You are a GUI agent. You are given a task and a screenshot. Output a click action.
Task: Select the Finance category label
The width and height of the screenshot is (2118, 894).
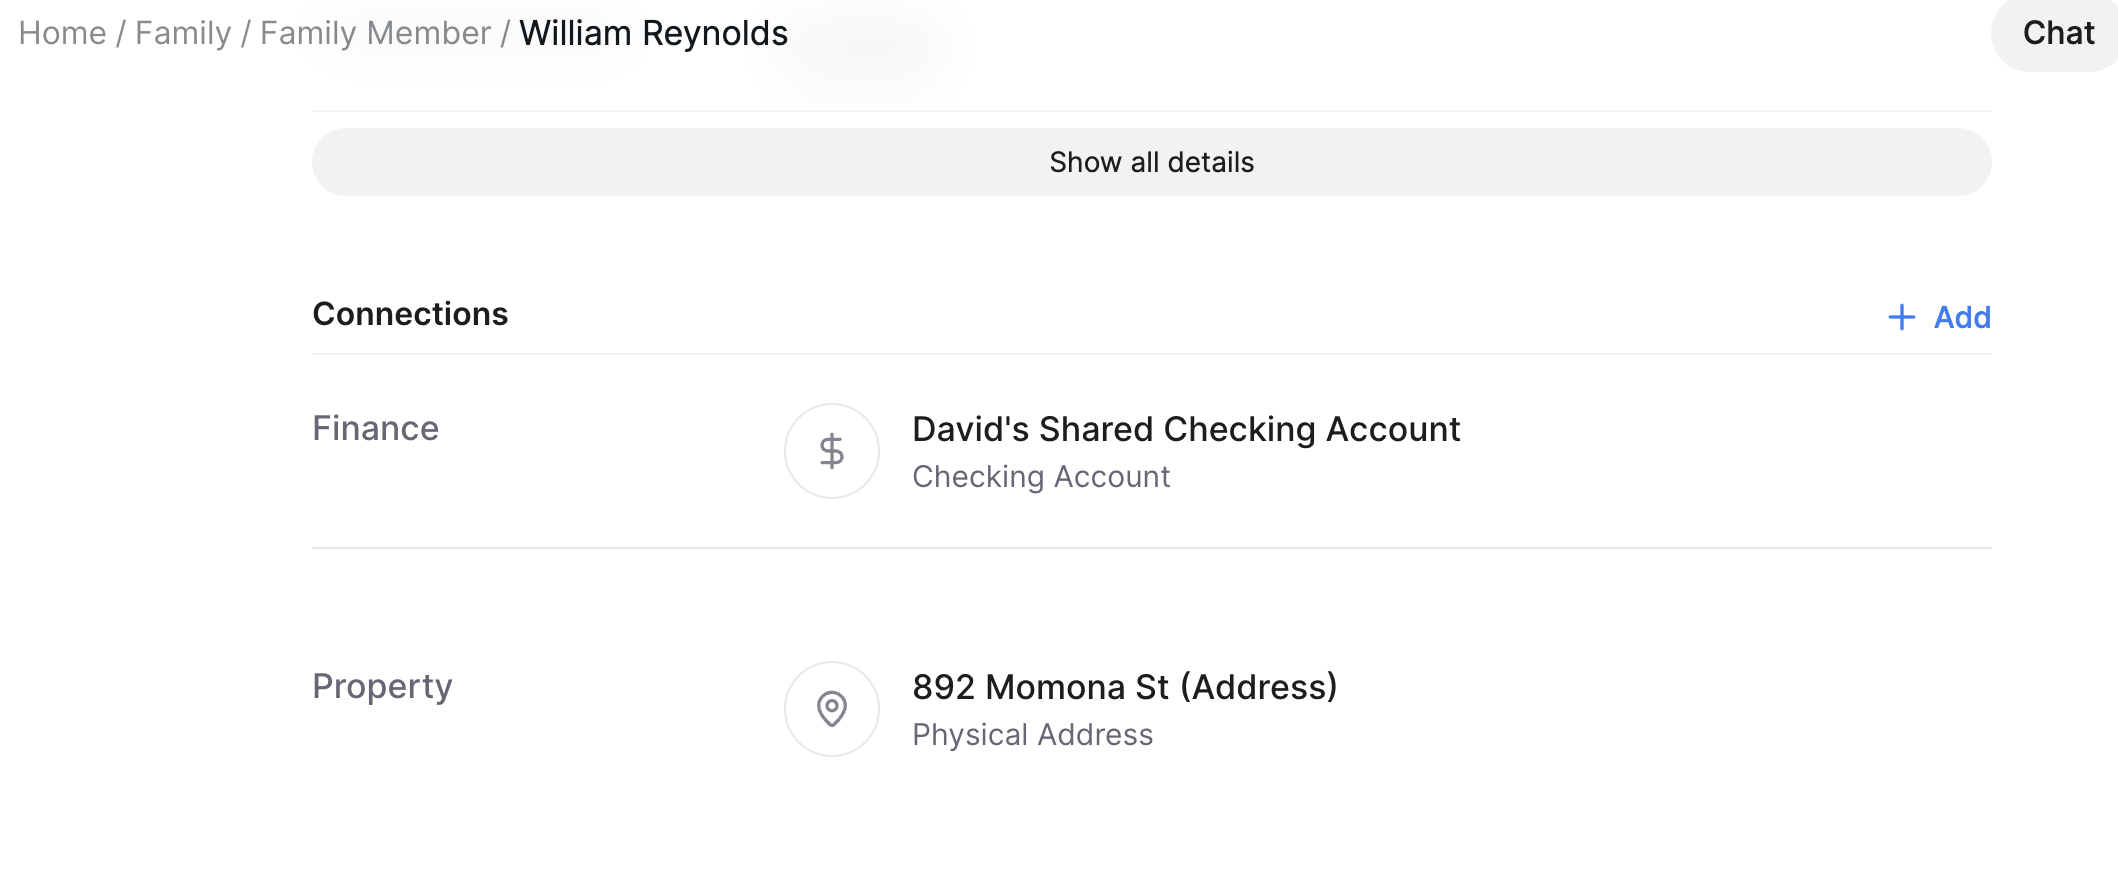(x=375, y=428)
